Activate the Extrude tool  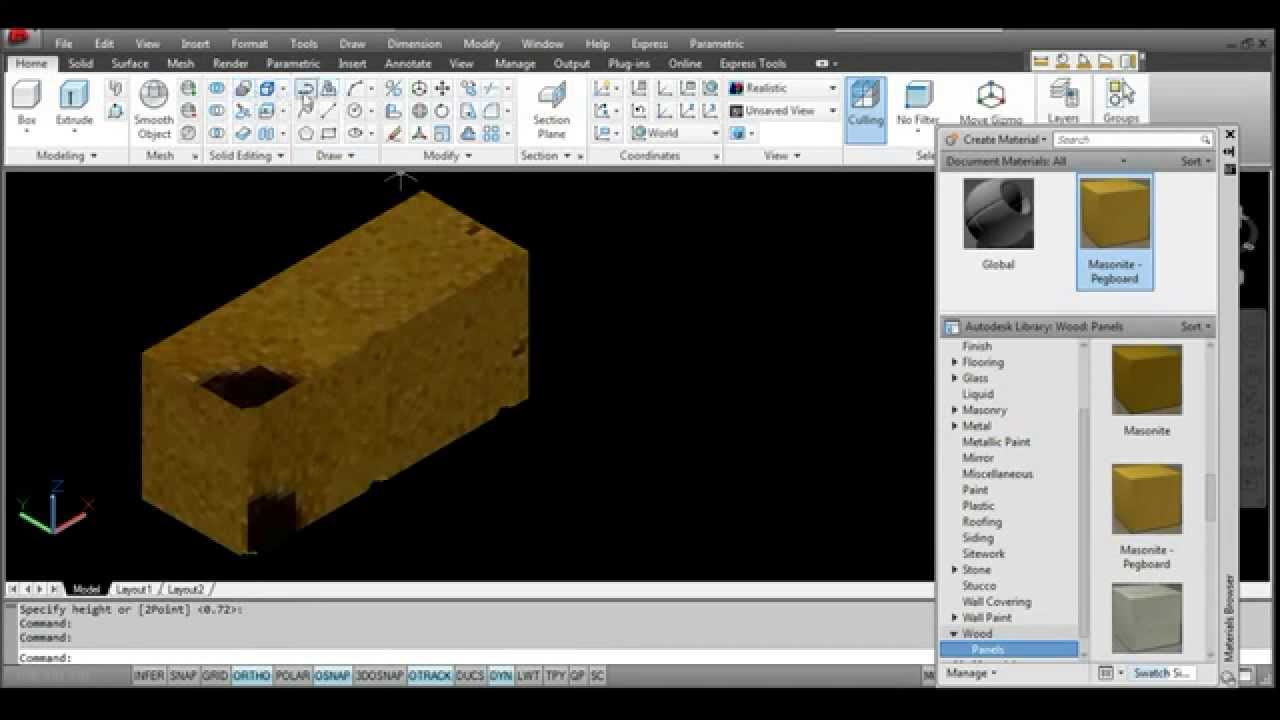tap(74, 104)
